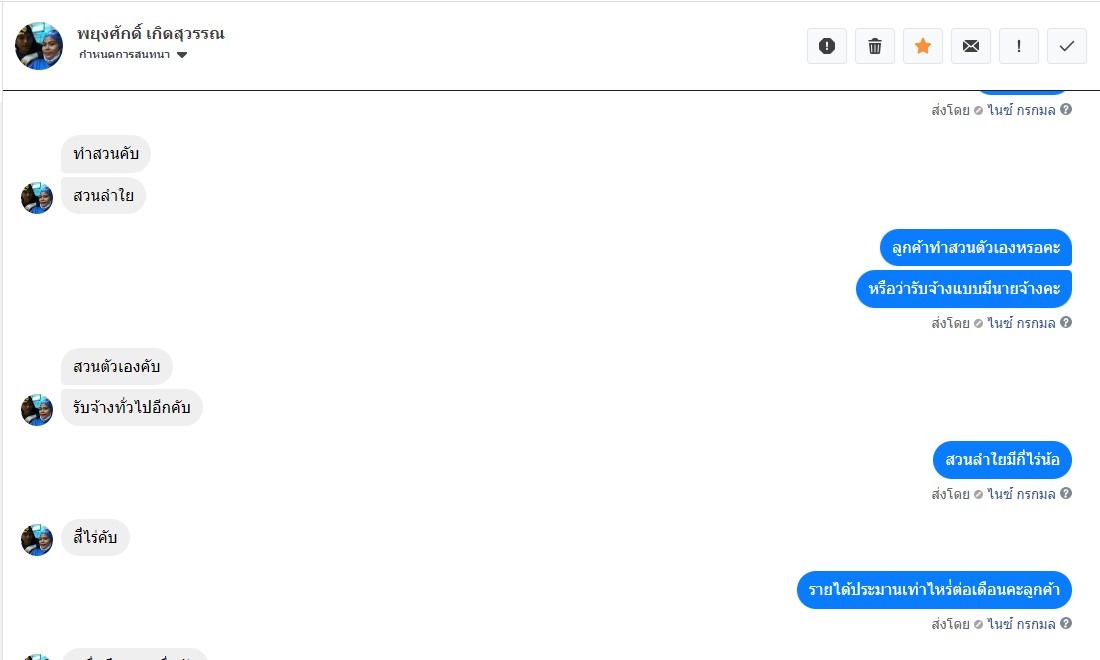Click the spam report octagon icon
The width and height of the screenshot is (1100, 660).
(826, 46)
